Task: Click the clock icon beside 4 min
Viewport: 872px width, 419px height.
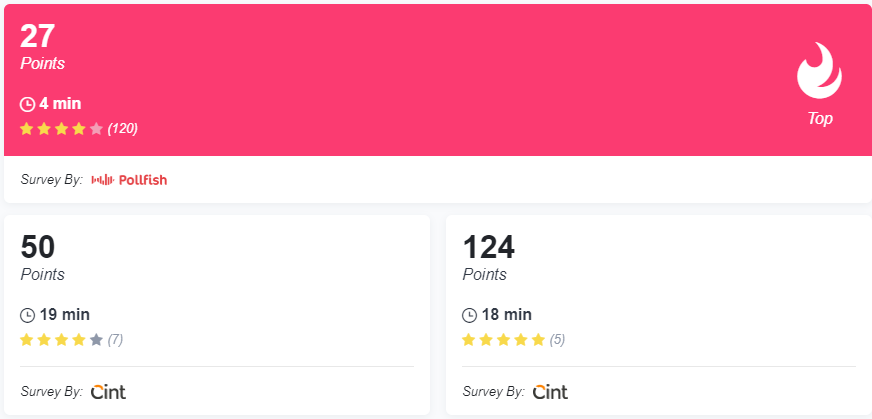Action: pos(27,104)
